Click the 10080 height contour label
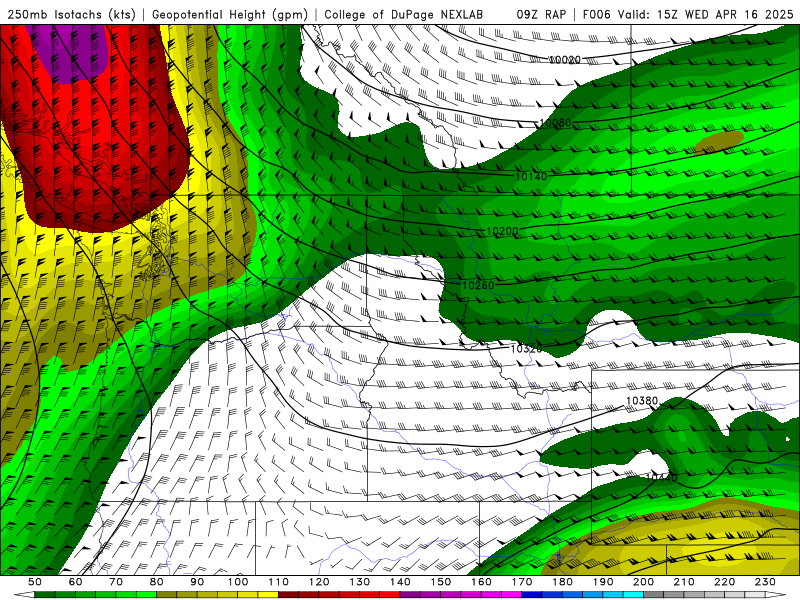This screenshot has height=600, width=800. [556, 122]
